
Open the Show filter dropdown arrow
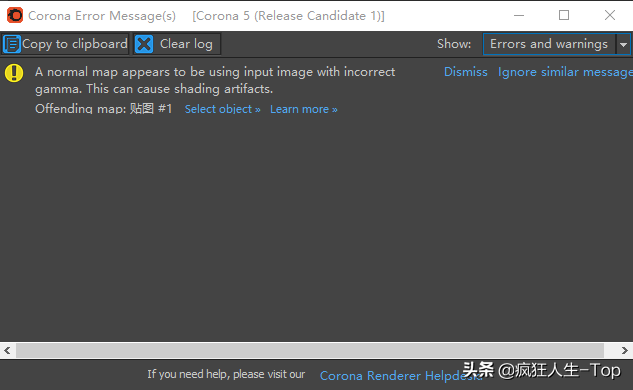623,44
